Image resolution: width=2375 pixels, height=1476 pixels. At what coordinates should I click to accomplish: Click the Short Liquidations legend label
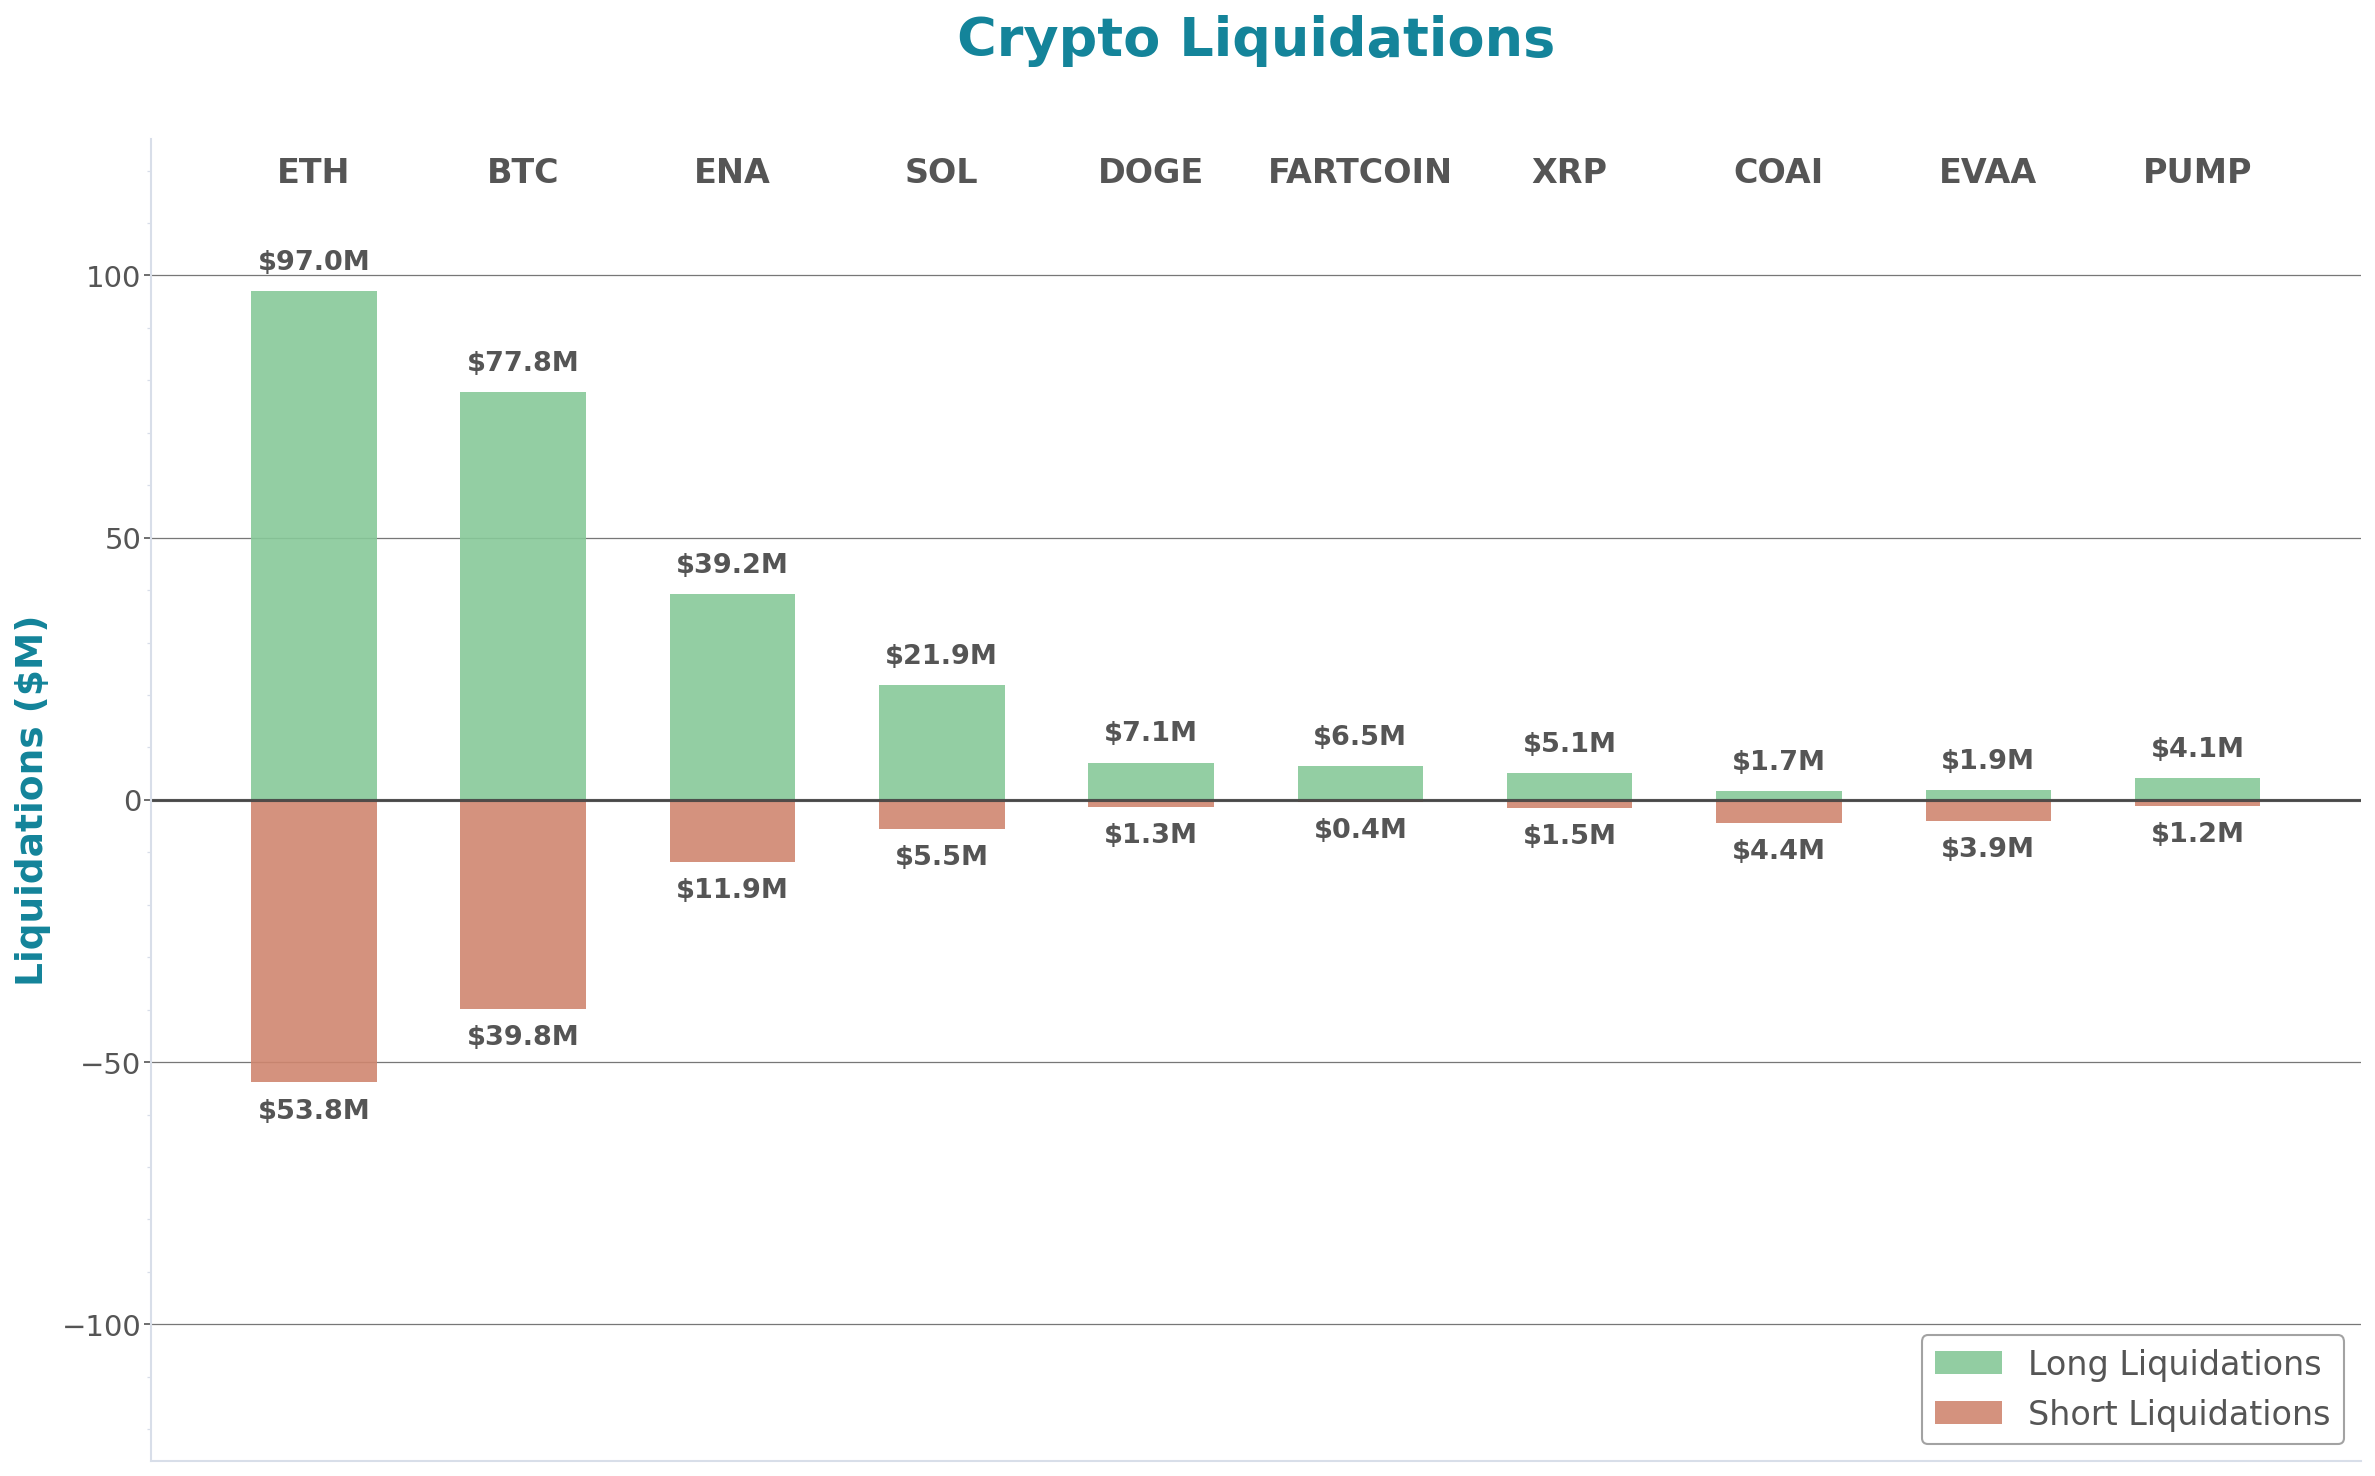click(2178, 1413)
